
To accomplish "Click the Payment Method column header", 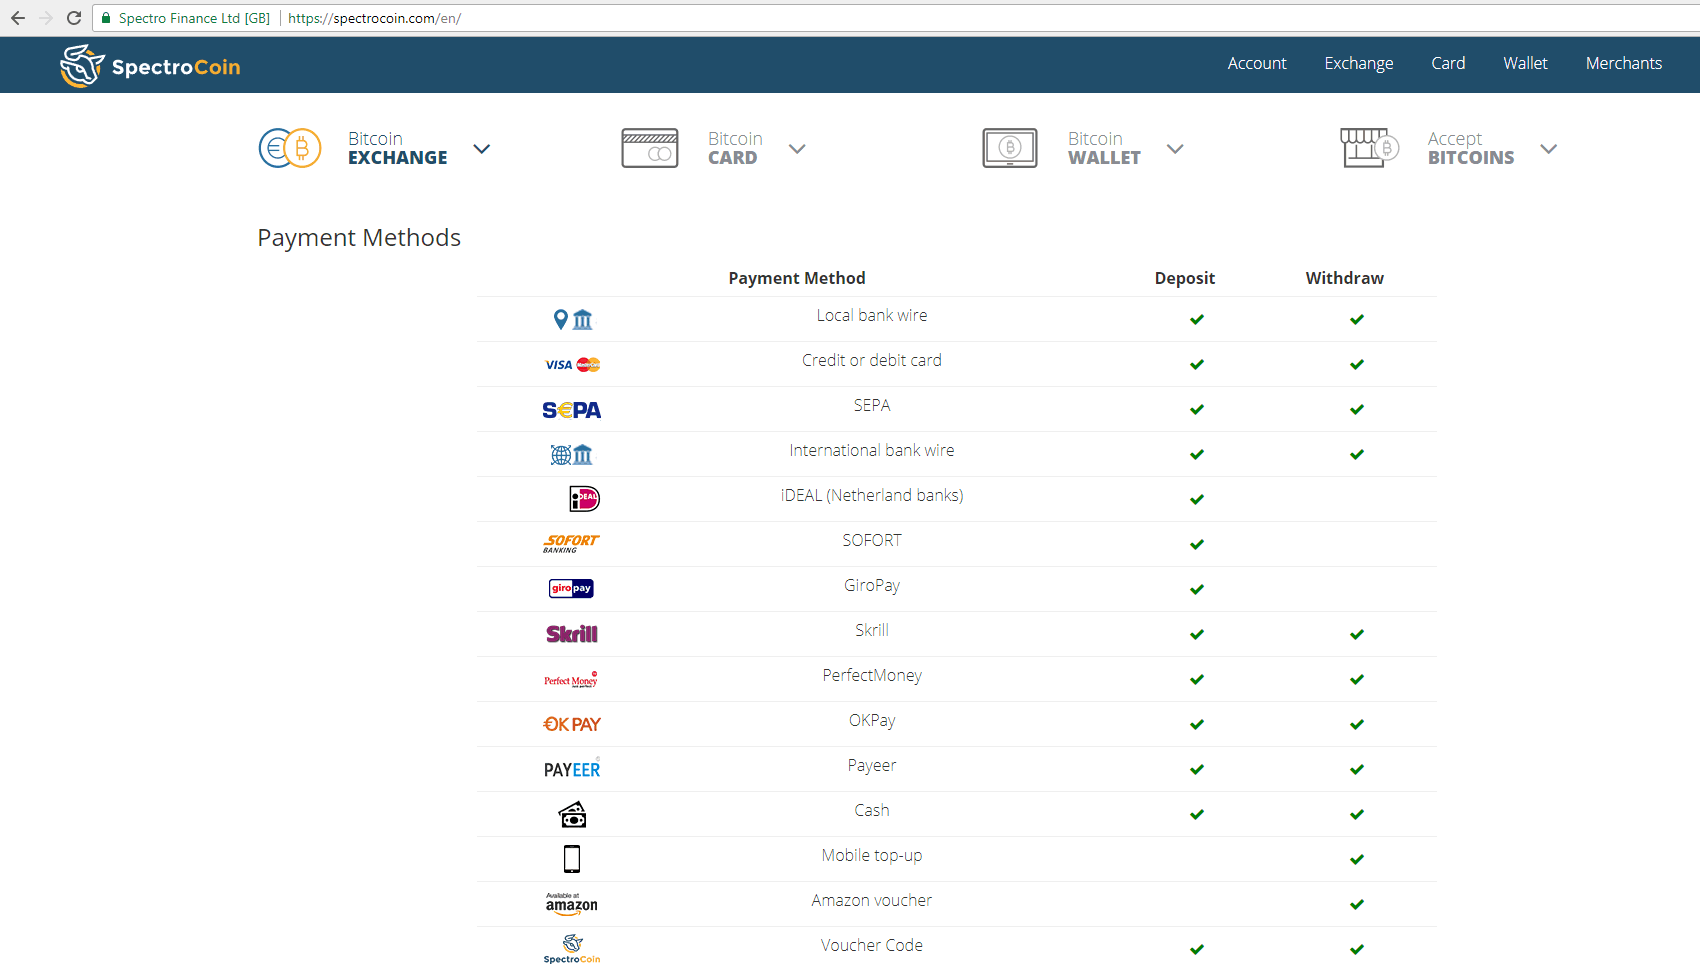I will point(797,278).
